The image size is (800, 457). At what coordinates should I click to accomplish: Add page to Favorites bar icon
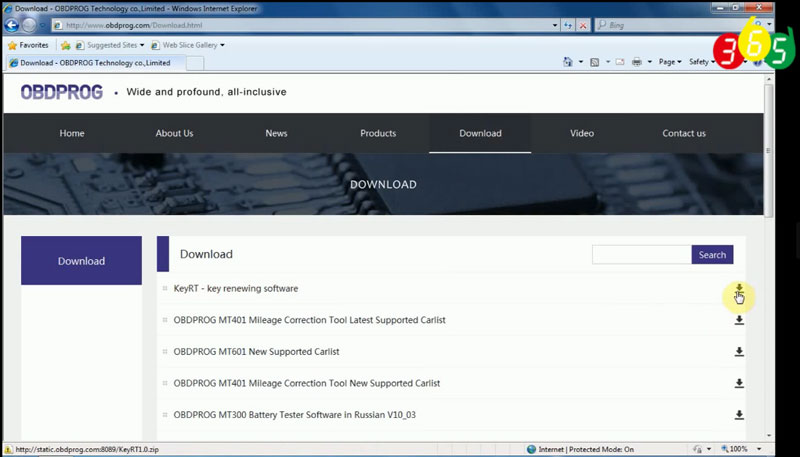[65, 45]
